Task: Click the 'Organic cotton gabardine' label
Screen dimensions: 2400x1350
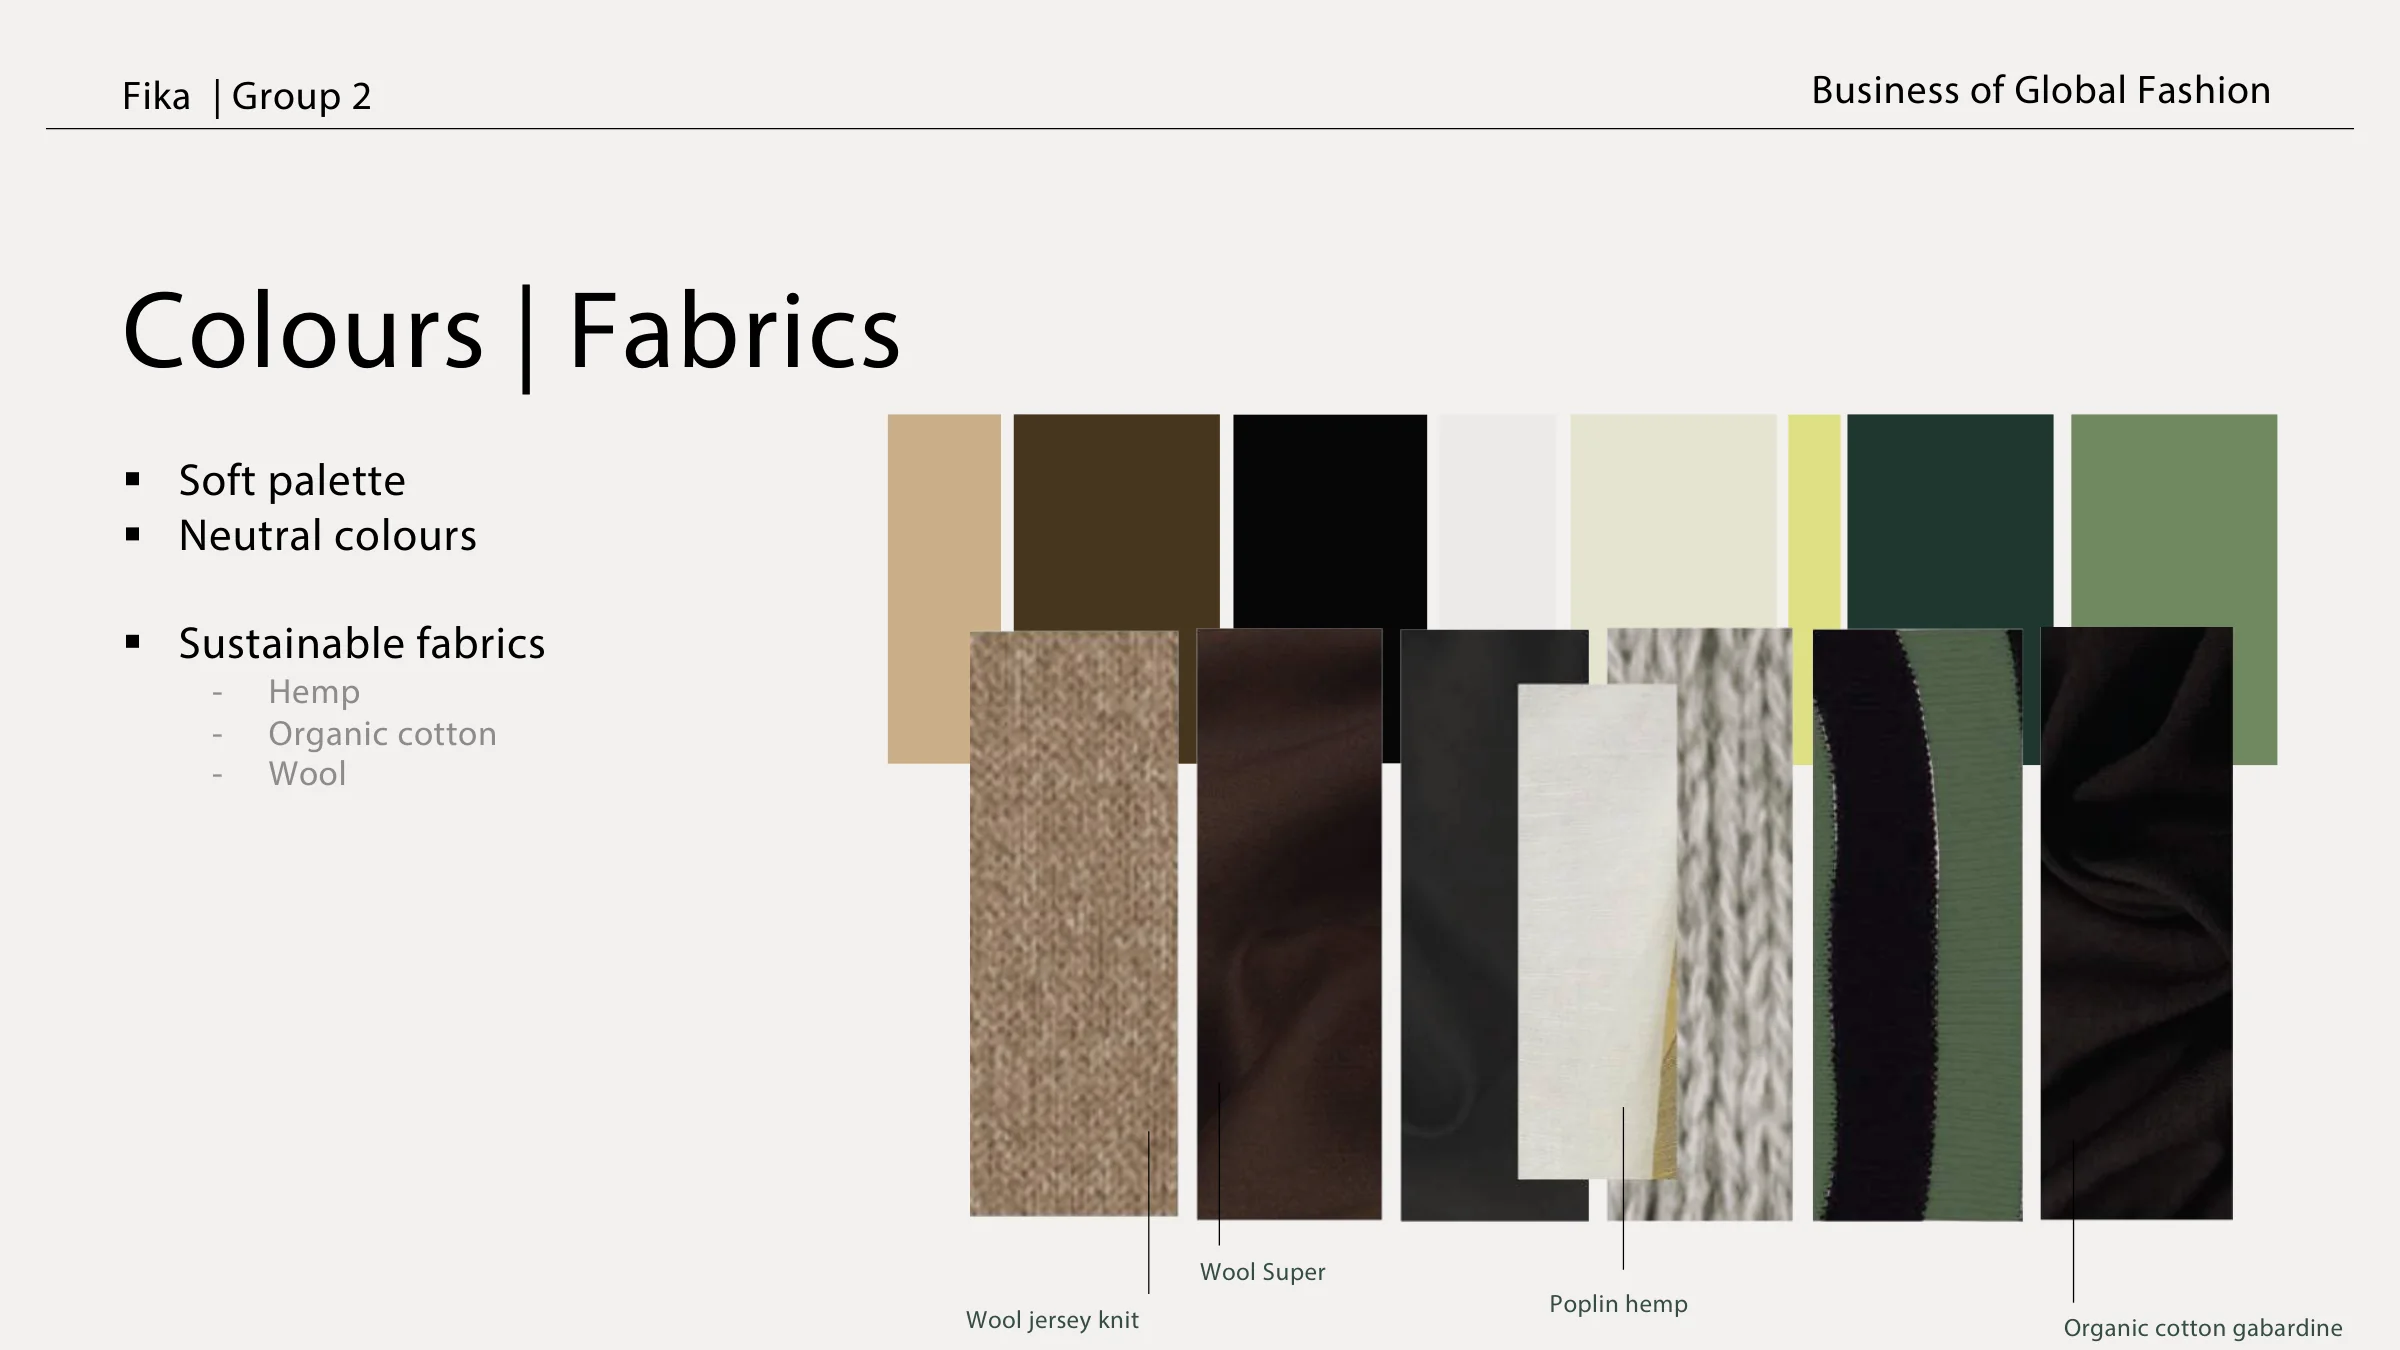Action: coord(2203,1328)
